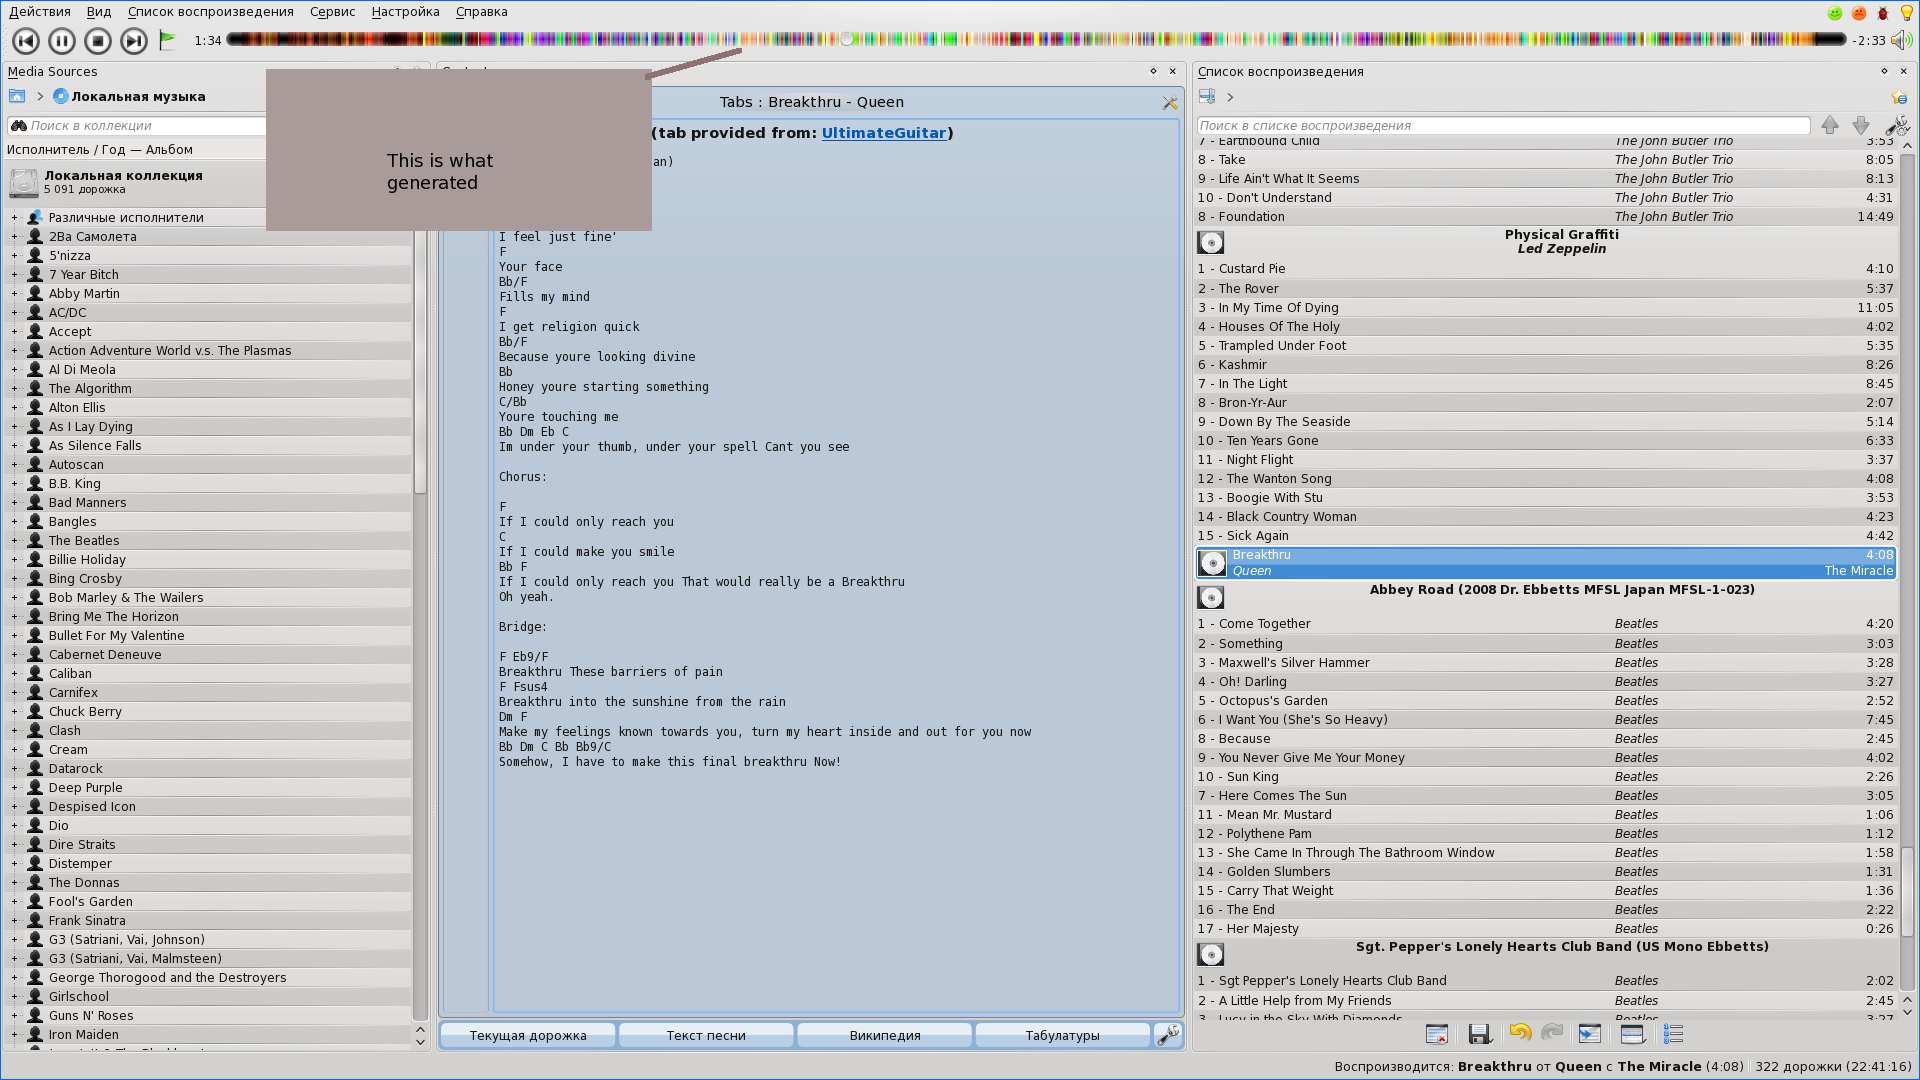This screenshot has width=1920, height=1080.
Task: Open the Сервис menu
Action: coord(333,12)
